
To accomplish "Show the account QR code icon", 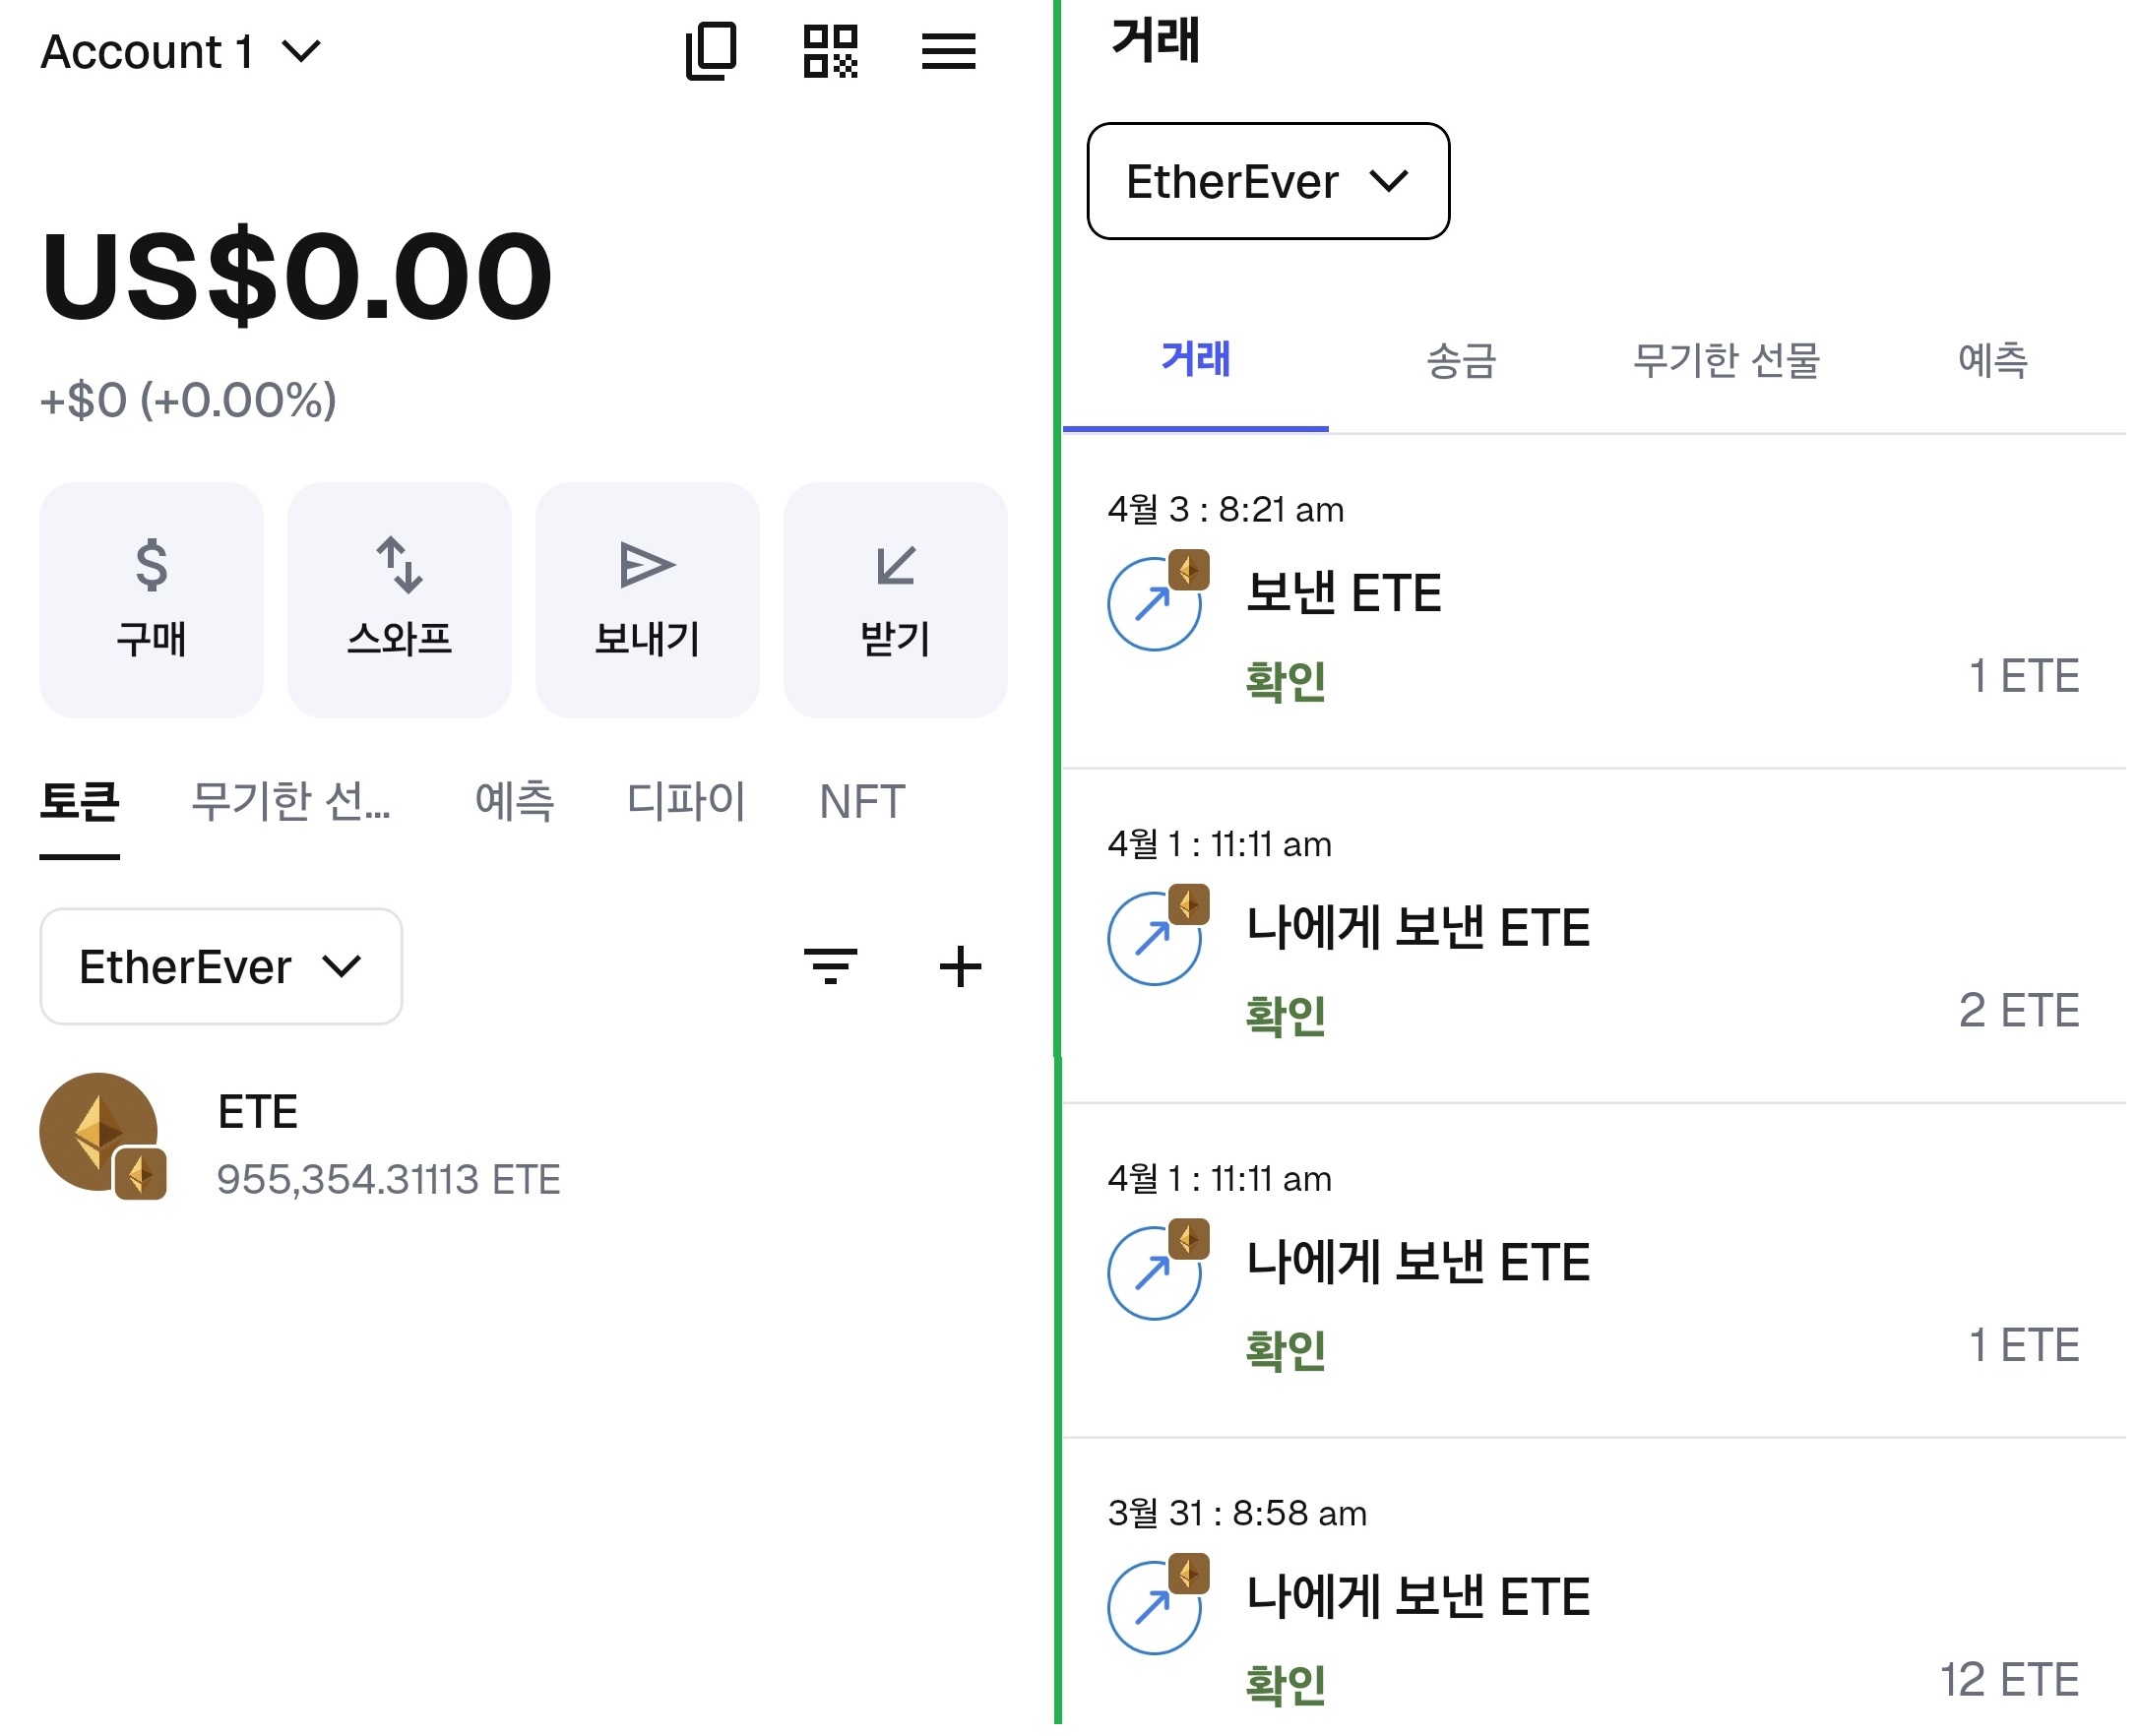I will coord(833,50).
